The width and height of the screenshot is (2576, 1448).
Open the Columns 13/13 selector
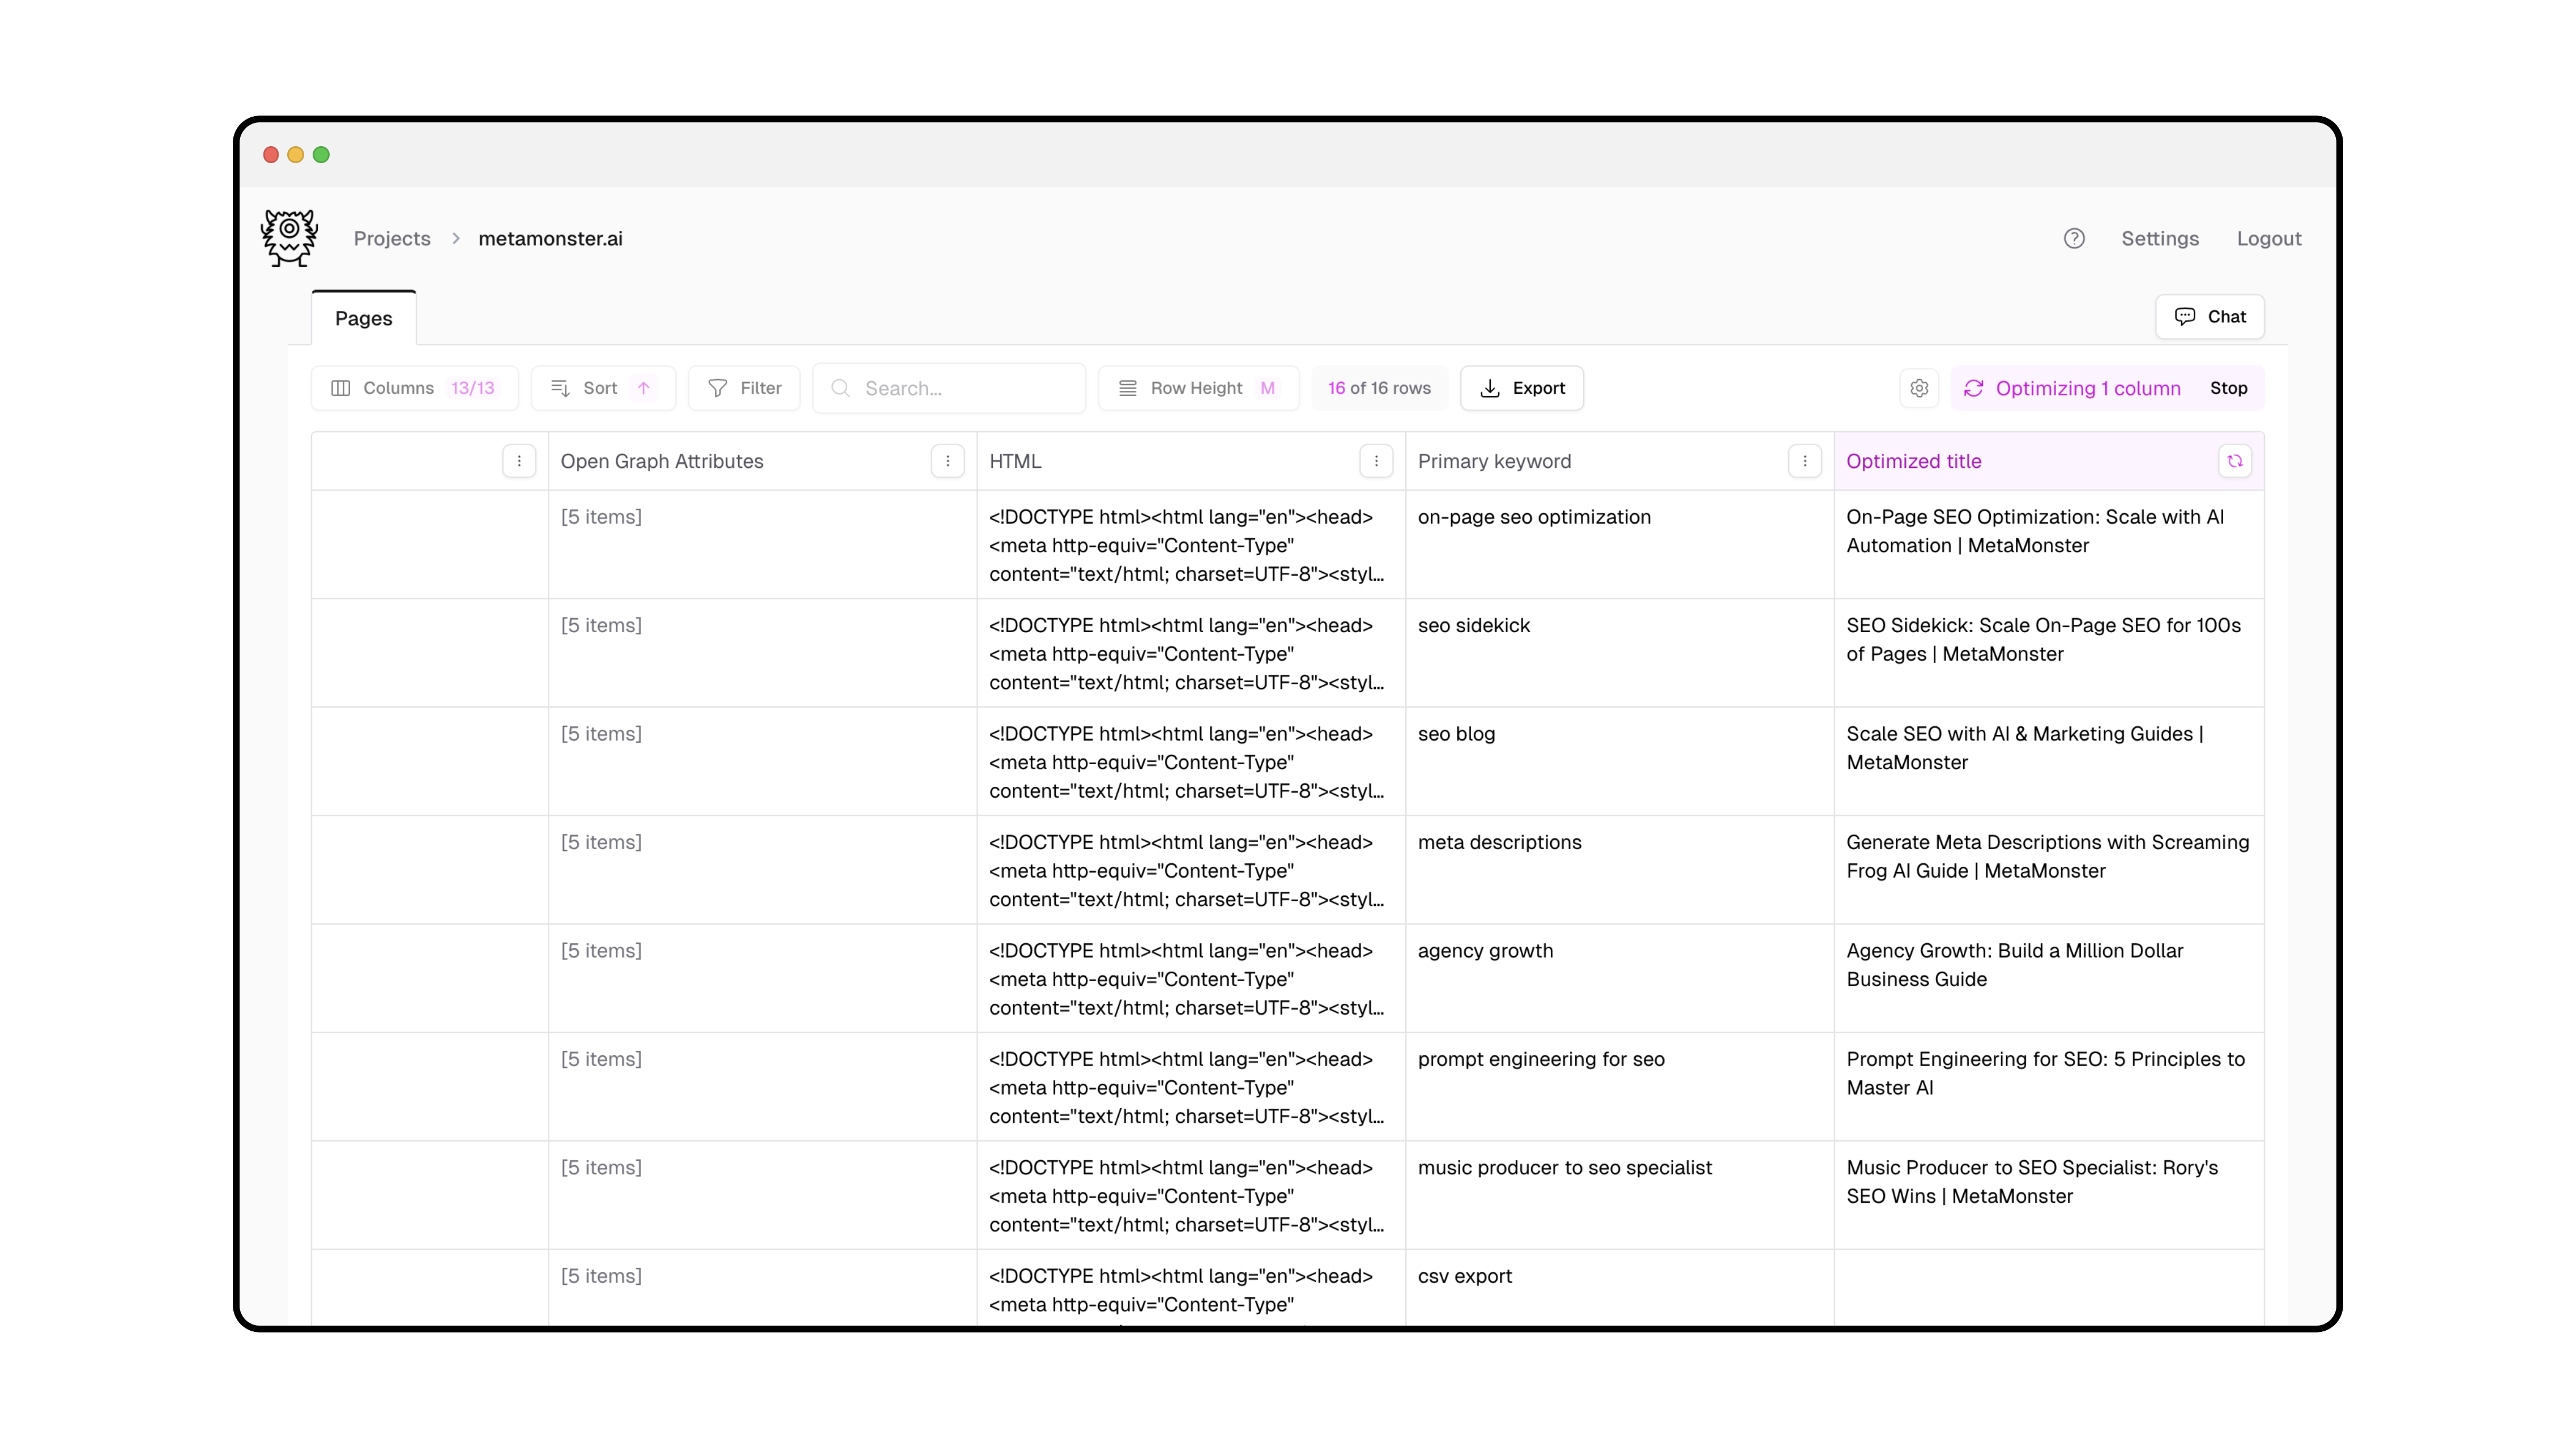tap(414, 388)
